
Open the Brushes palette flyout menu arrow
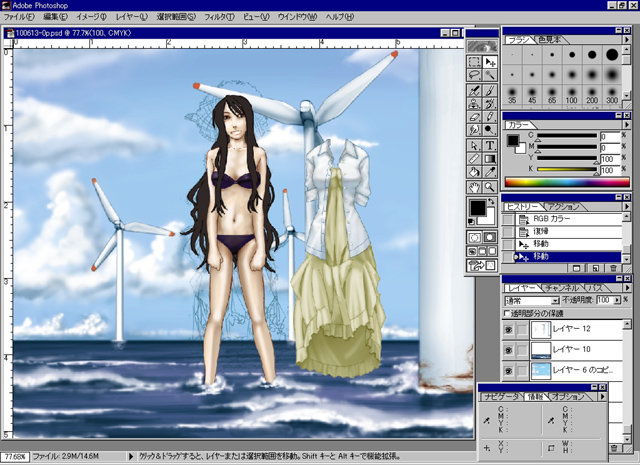[627, 40]
